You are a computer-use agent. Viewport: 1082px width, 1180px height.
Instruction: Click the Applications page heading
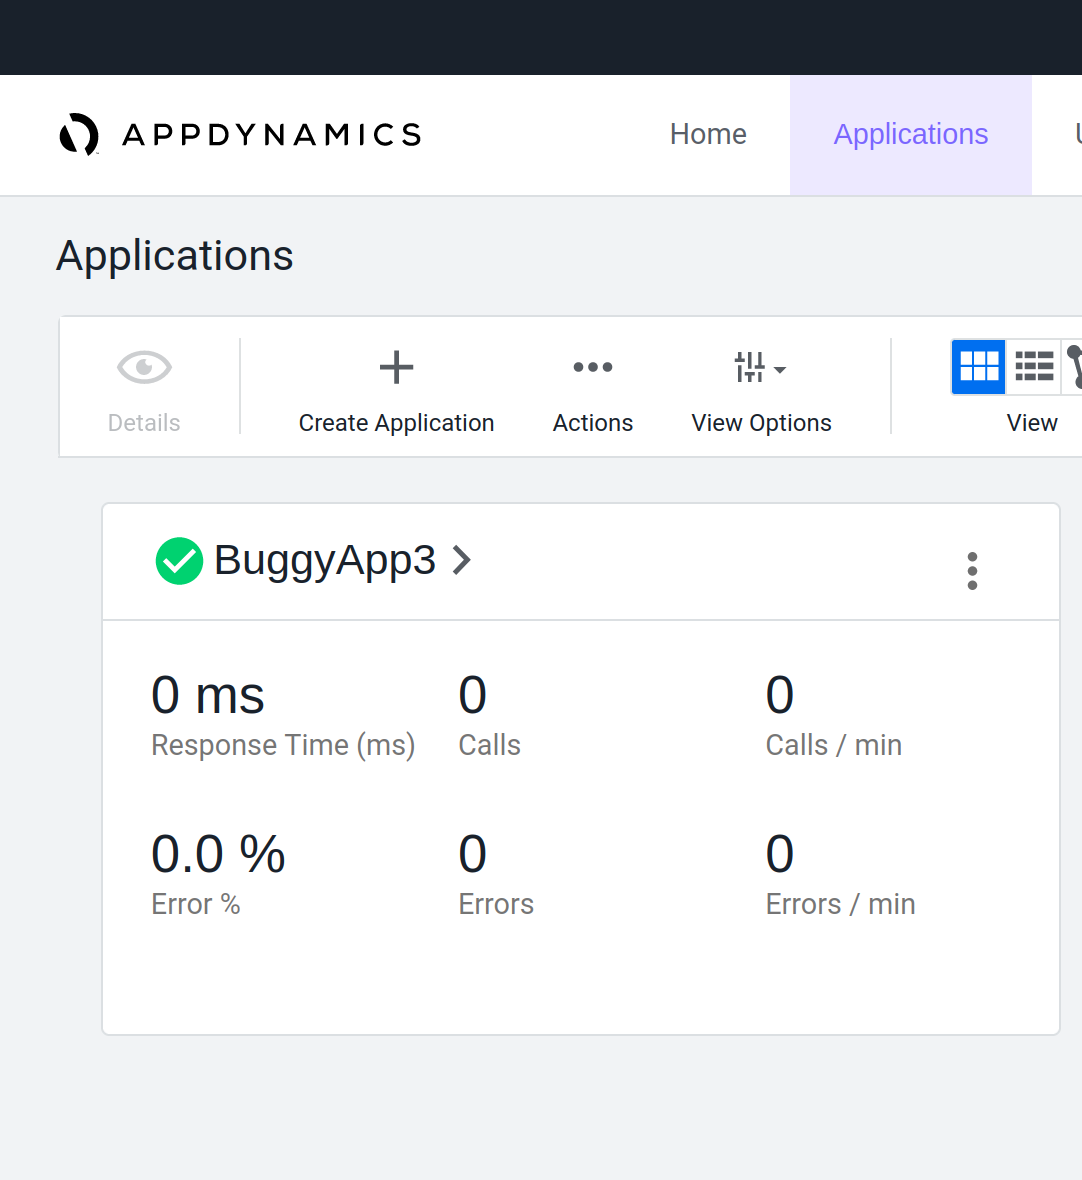coord(175,256)
